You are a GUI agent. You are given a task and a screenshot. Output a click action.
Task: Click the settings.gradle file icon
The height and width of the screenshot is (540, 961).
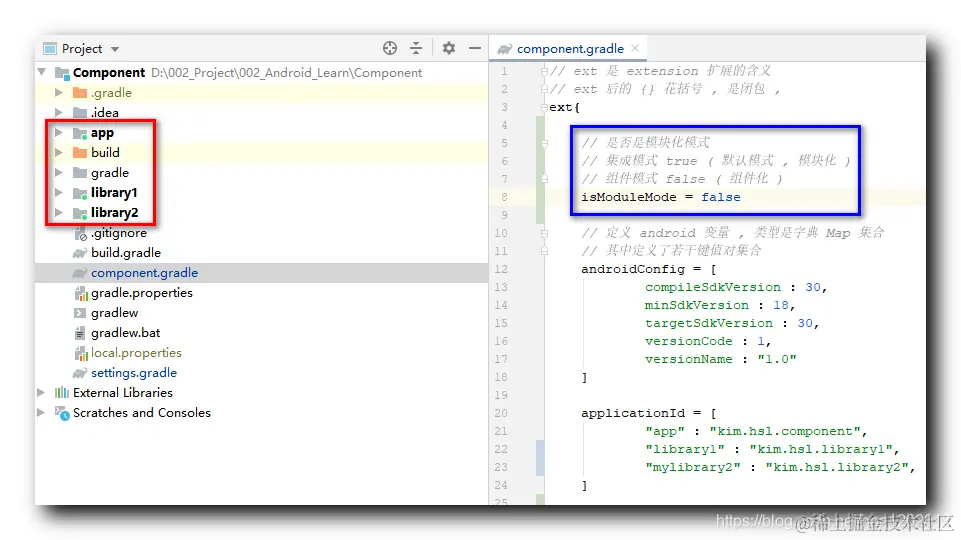[80, 373]
